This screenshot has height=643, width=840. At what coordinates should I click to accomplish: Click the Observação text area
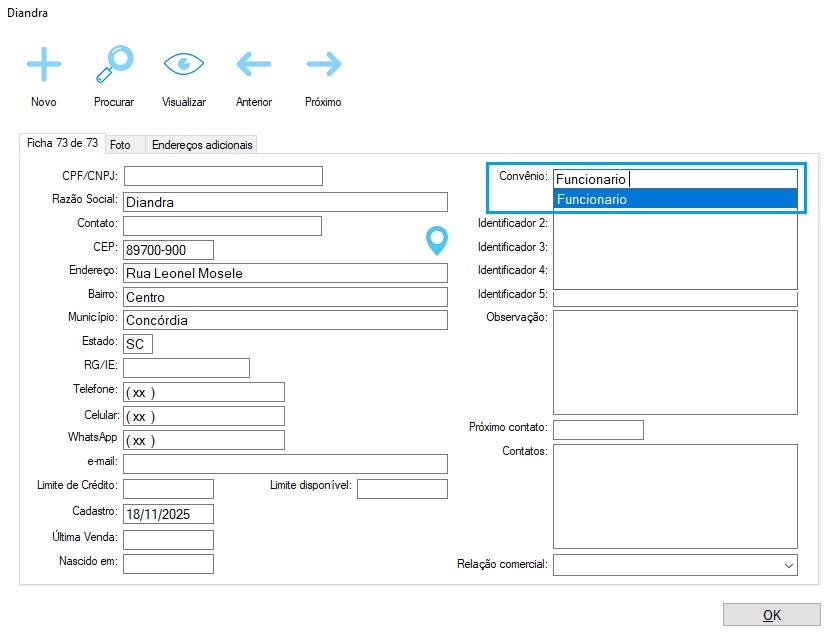675,361
